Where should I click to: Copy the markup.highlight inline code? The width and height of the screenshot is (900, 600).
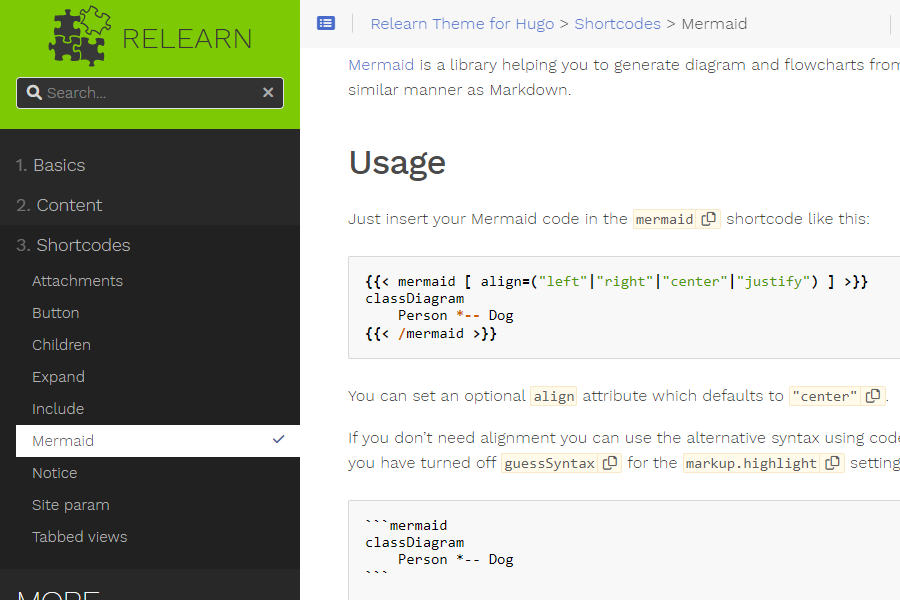point(833,463)
